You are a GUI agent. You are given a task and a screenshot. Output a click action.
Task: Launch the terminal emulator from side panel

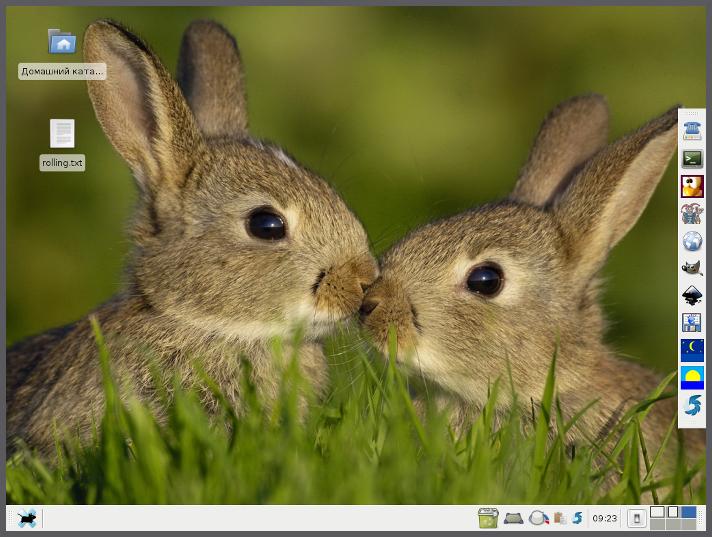pos(691,158)
